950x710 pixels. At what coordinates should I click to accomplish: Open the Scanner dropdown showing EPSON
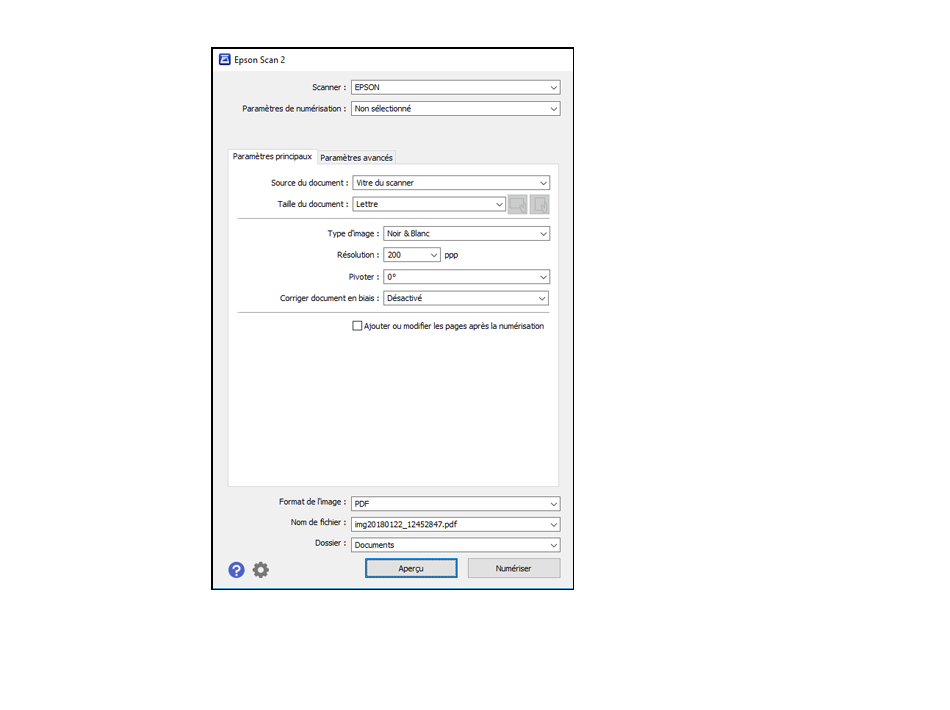point(456,87)
